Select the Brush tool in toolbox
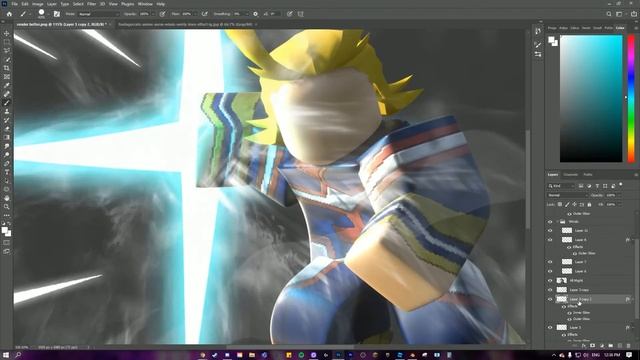The image size is (640, 360). point(7,102)
